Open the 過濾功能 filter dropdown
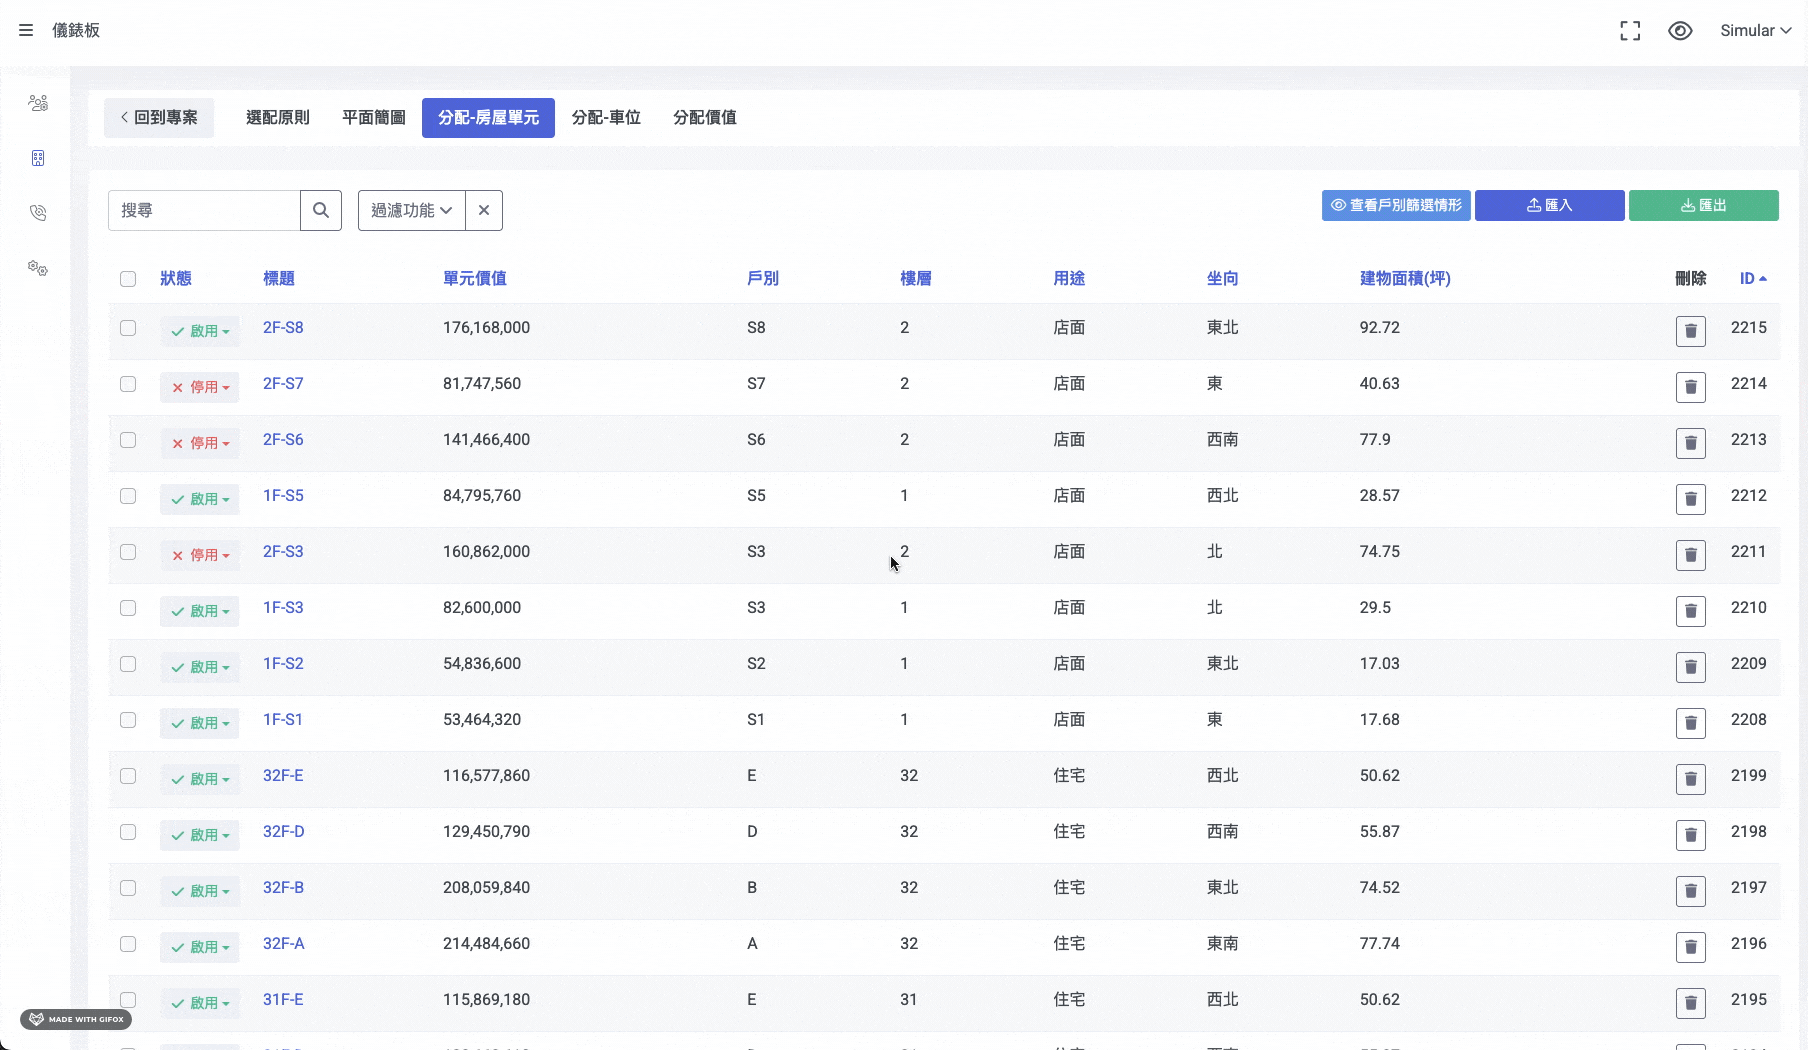Image resolution: width=1808 pixels, height=1050 pixels. click(x=411, y=210)
